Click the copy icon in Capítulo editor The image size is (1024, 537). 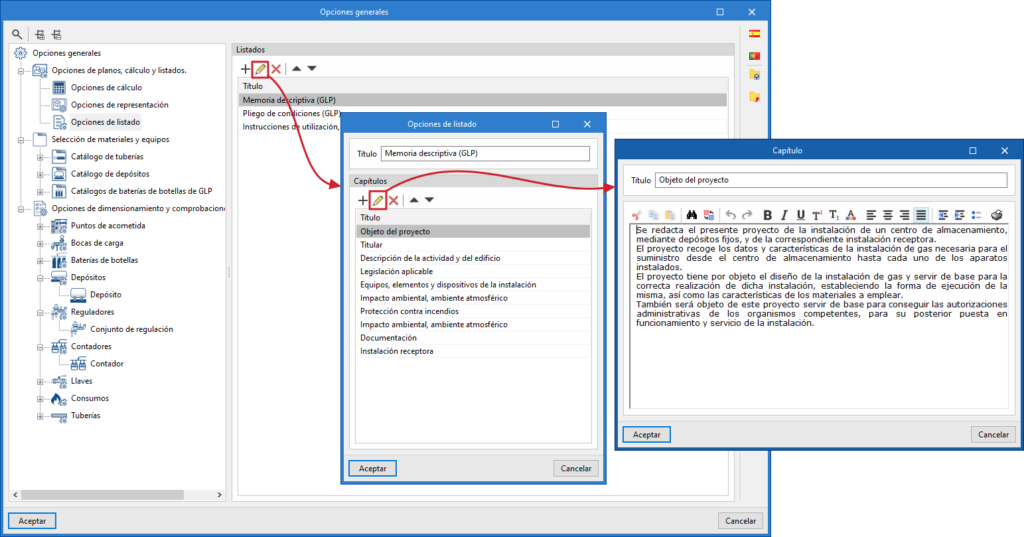(653, 215)
